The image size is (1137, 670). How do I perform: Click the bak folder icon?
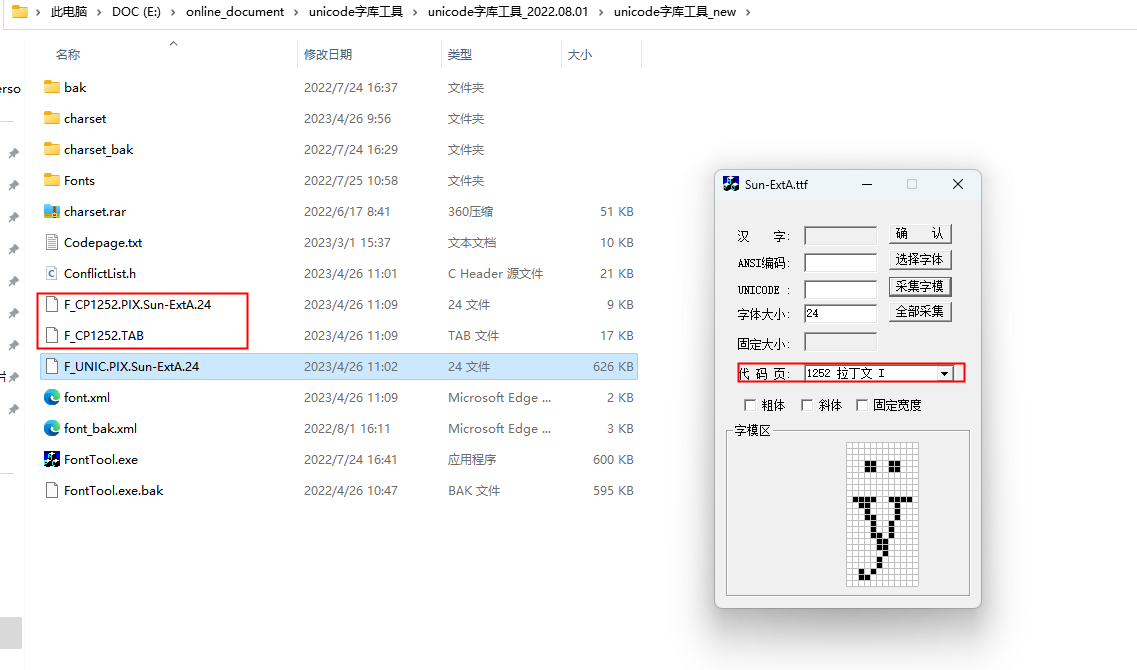pos(51,87)
